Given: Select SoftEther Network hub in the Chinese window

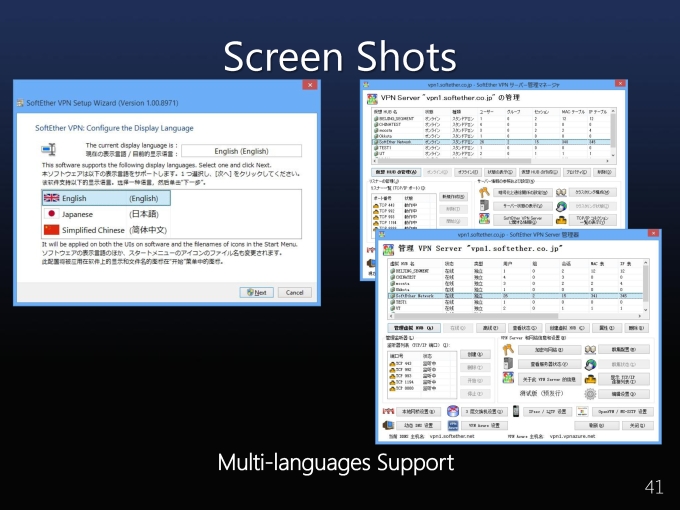Looking at the screenshot, I should [x=515, y=296].
